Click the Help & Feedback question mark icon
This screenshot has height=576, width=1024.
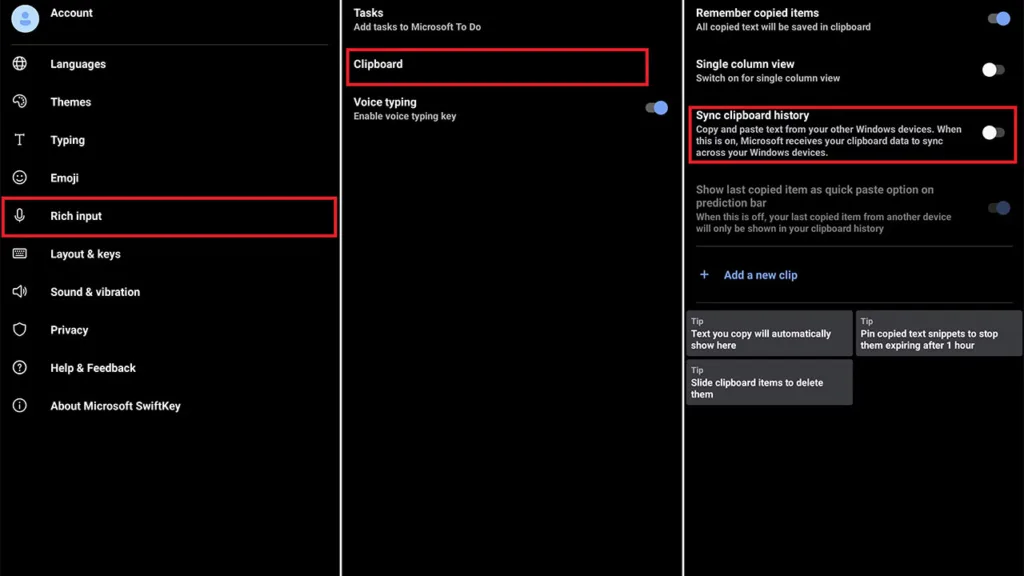tap(20, 367)
